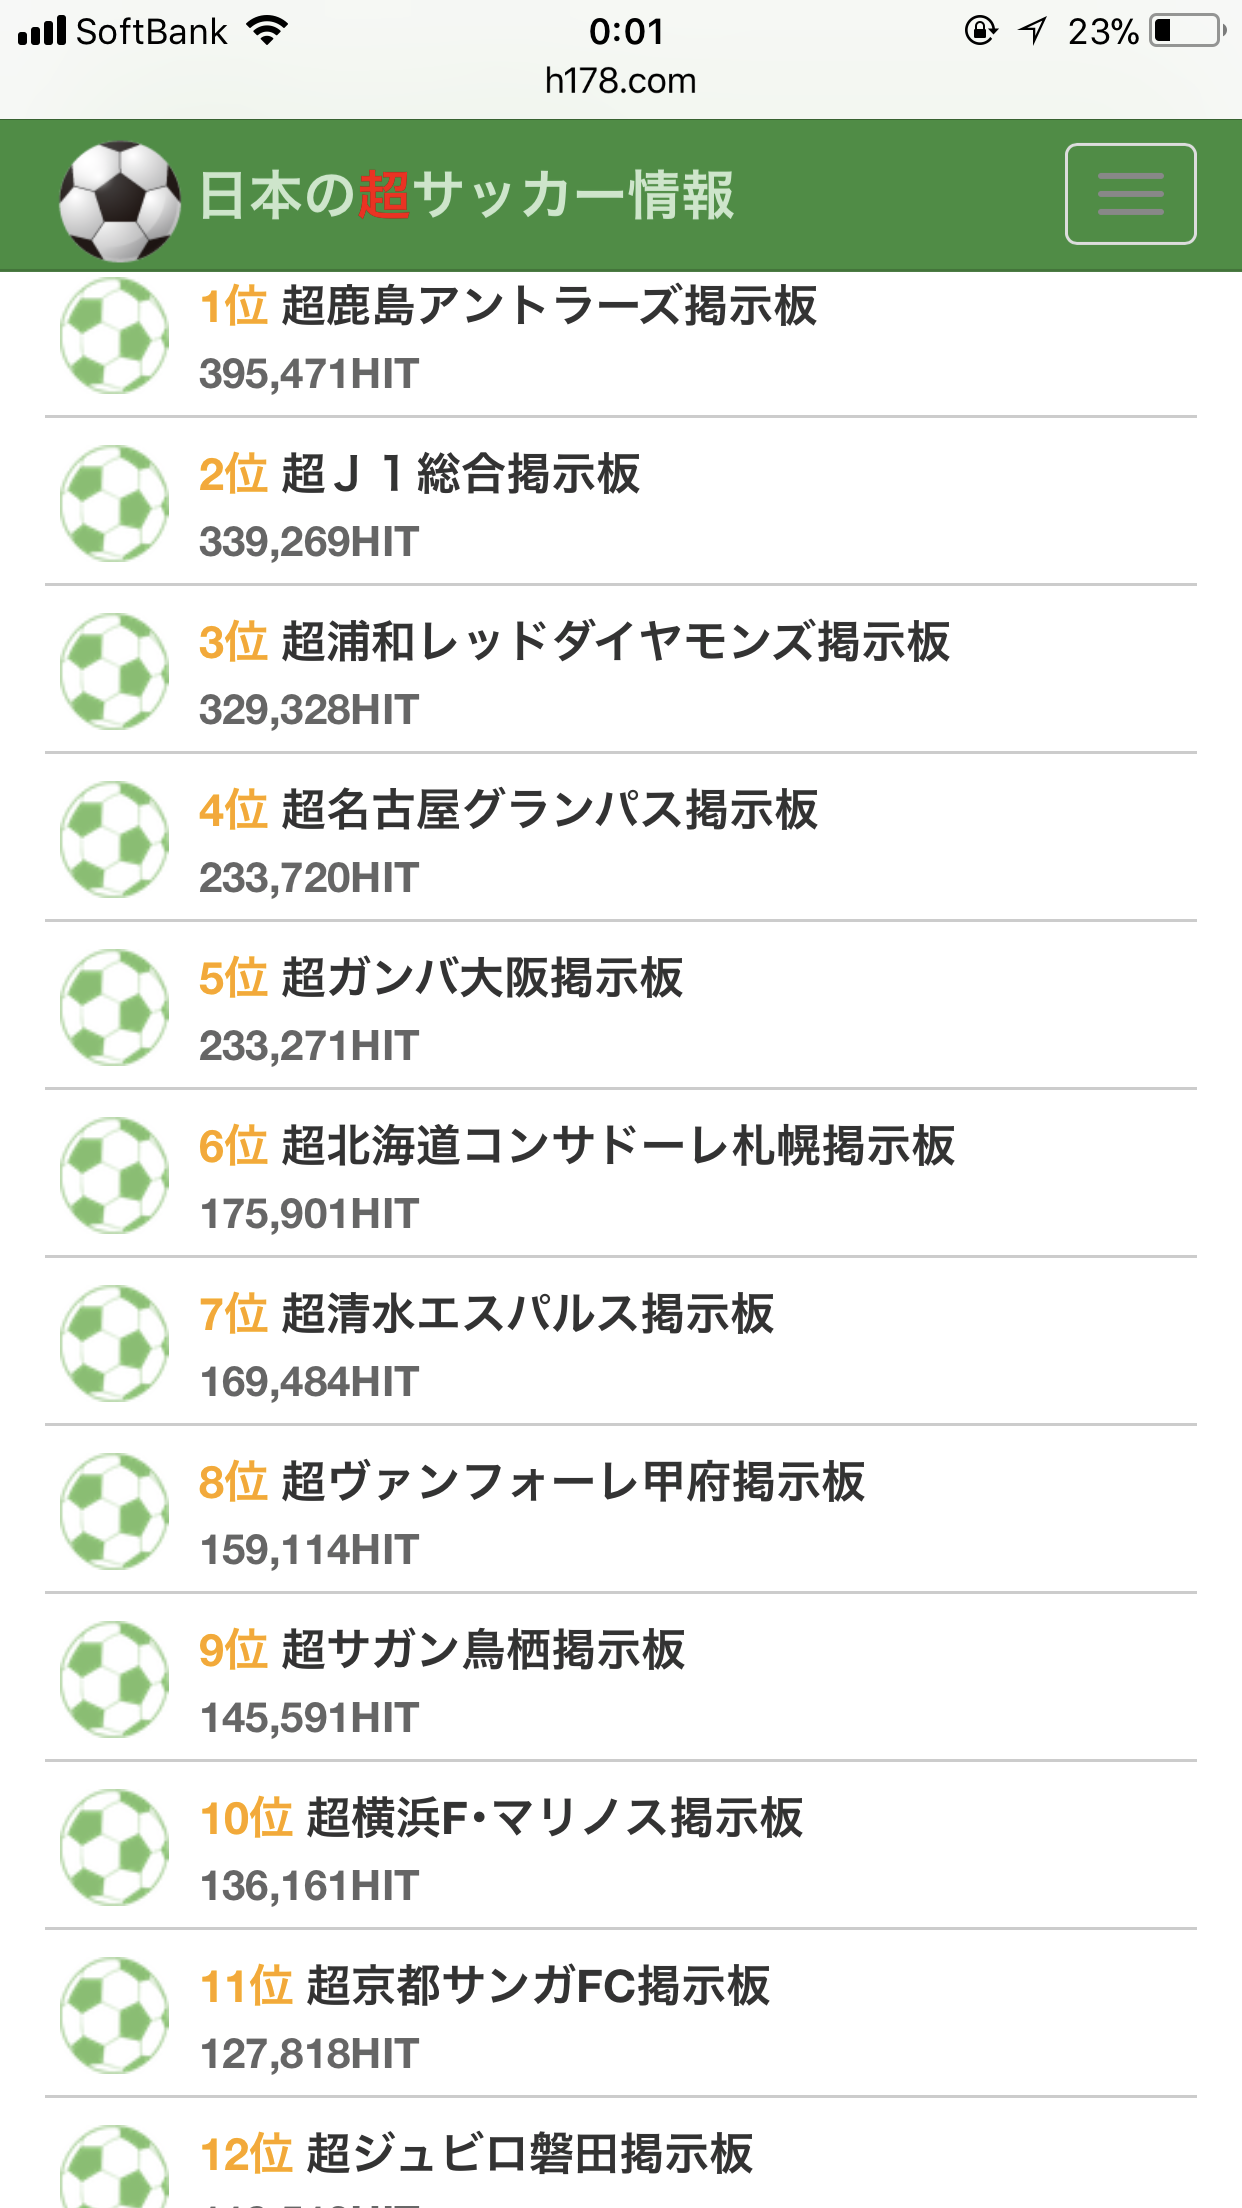This screenshot has width=1242, height=2208.
Task: Open the 超鹿島アントラーズ掲示板 link
Action: (x=548, y=306)
